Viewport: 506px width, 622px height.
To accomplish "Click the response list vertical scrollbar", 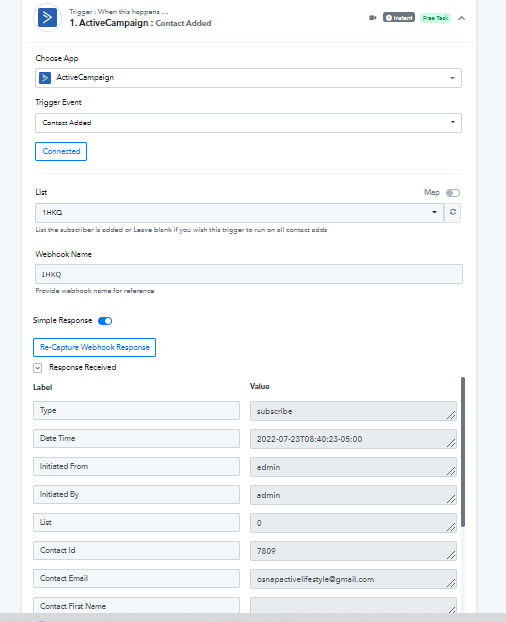I will coord(463,452).
